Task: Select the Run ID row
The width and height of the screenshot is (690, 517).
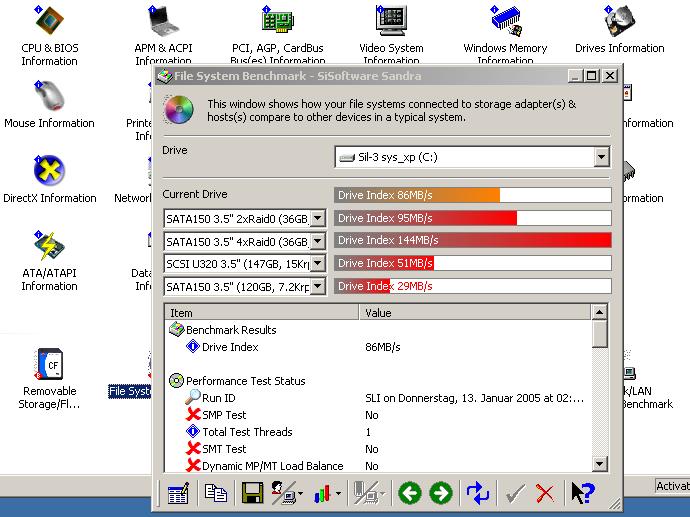Action: [378, 398]
